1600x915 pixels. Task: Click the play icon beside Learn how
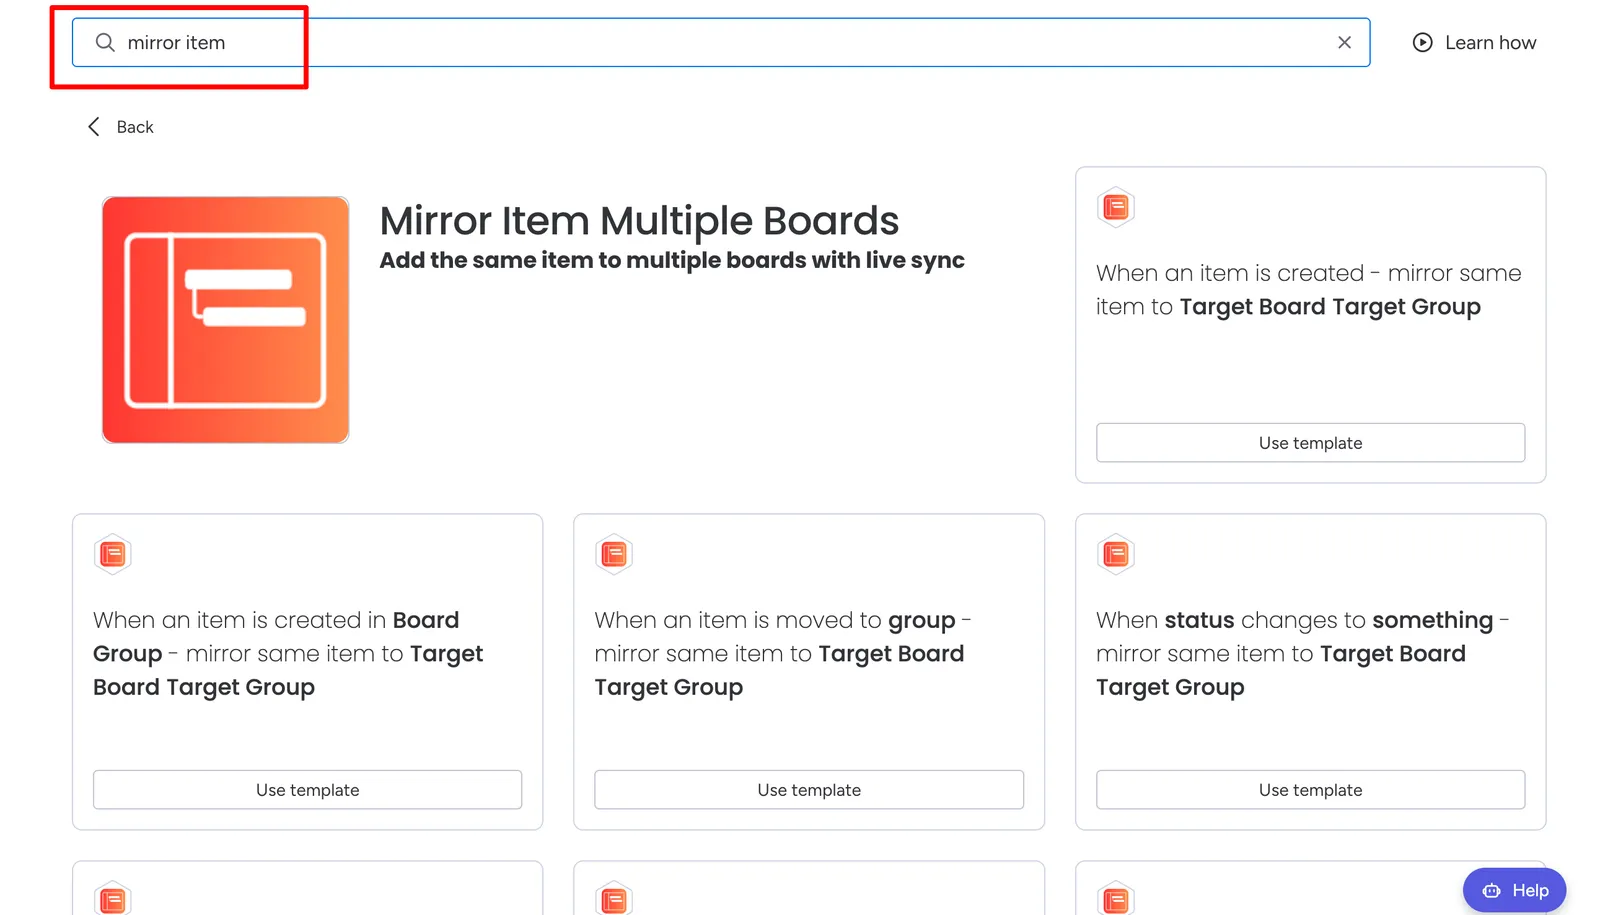click(1422, 42)
